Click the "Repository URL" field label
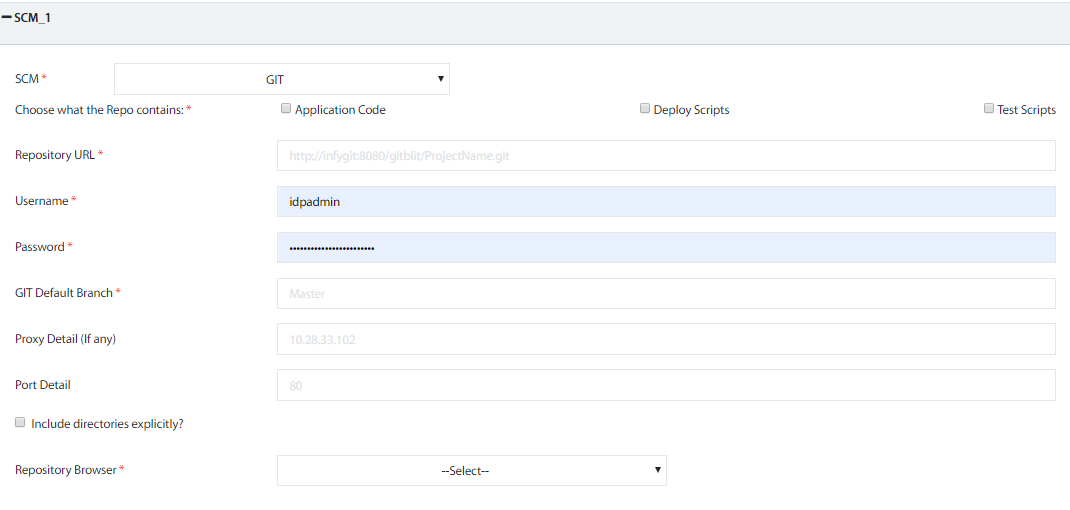Image resolution: width=1070 pixels, height=510 pixels. (x=55, y=155)
